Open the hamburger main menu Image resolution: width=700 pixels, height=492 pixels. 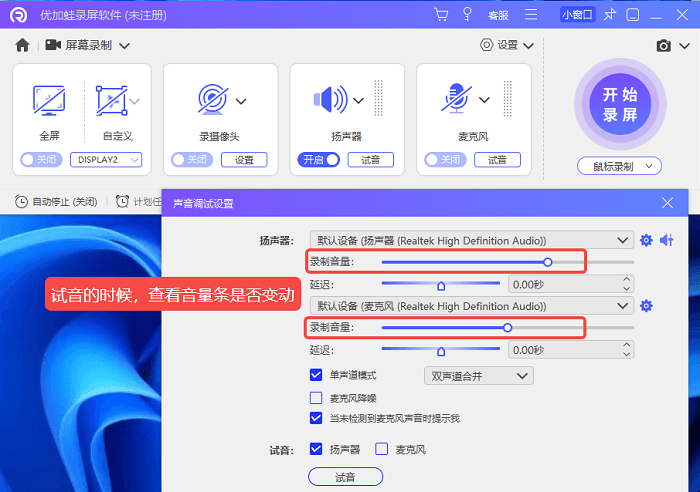click(x=531, y=15)
